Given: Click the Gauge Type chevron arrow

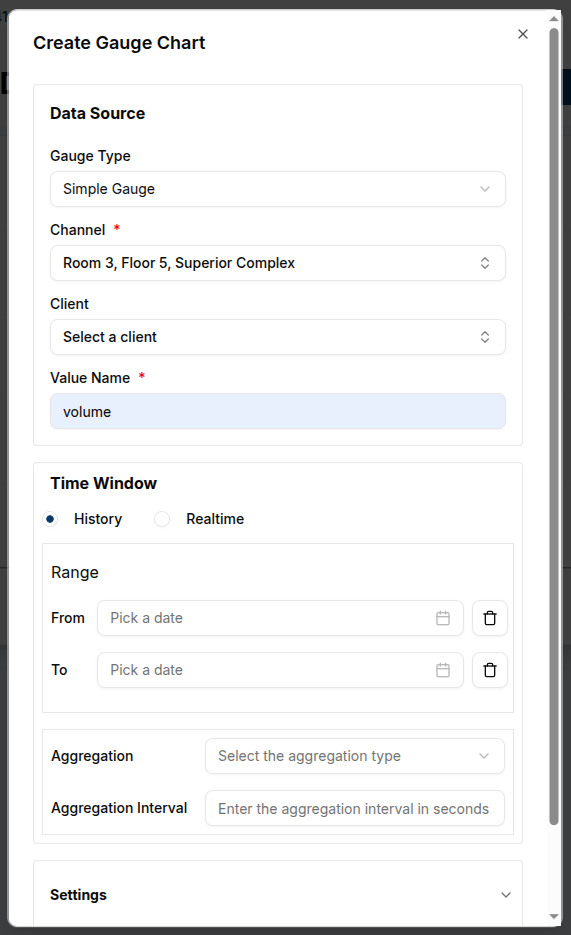Looking at the screenshot, I should pyautogui.click(x=485, y=189).
